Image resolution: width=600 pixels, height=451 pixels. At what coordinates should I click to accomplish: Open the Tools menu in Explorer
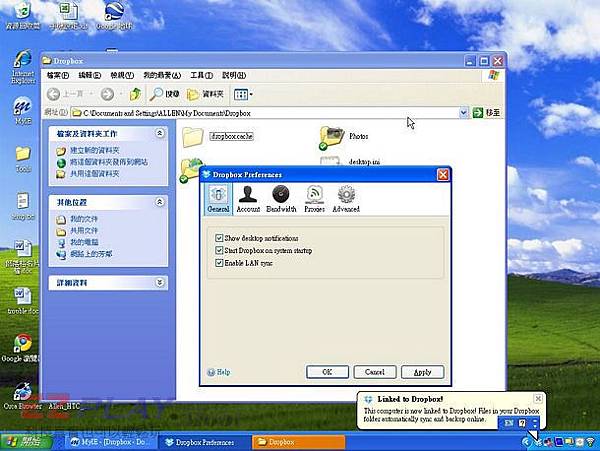[202, 75]
